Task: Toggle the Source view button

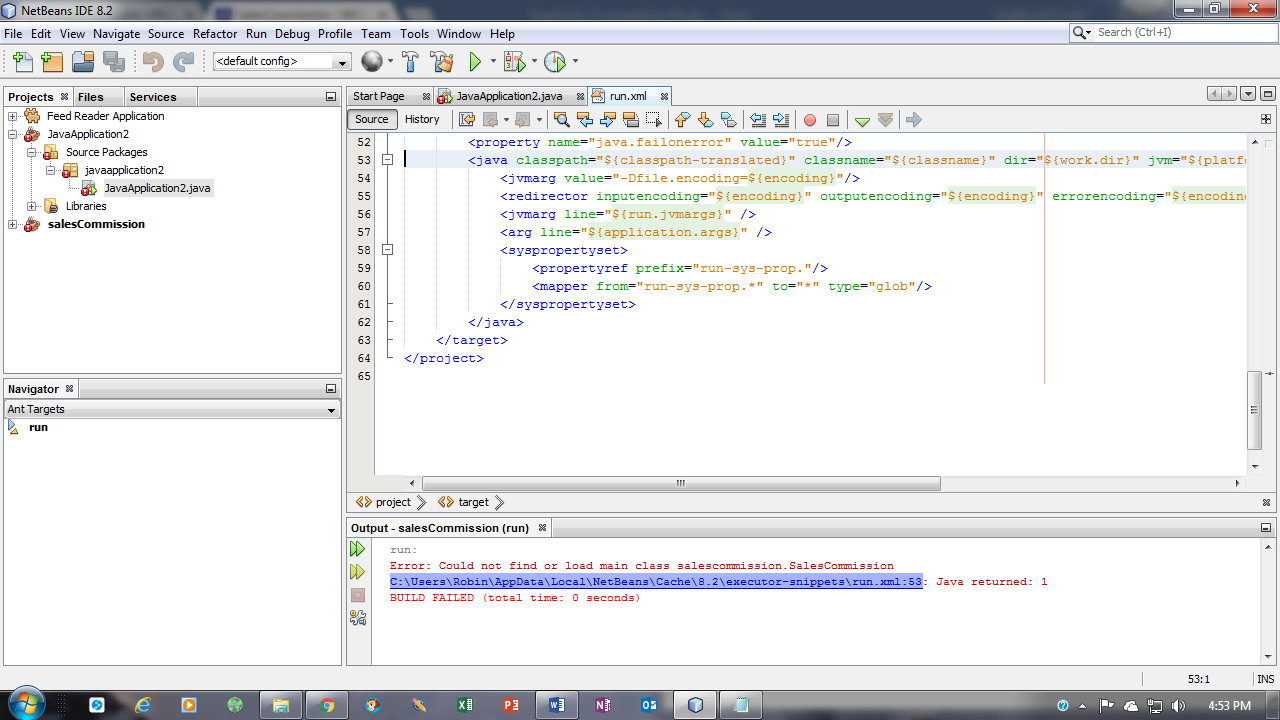Action: pos(372,119)
